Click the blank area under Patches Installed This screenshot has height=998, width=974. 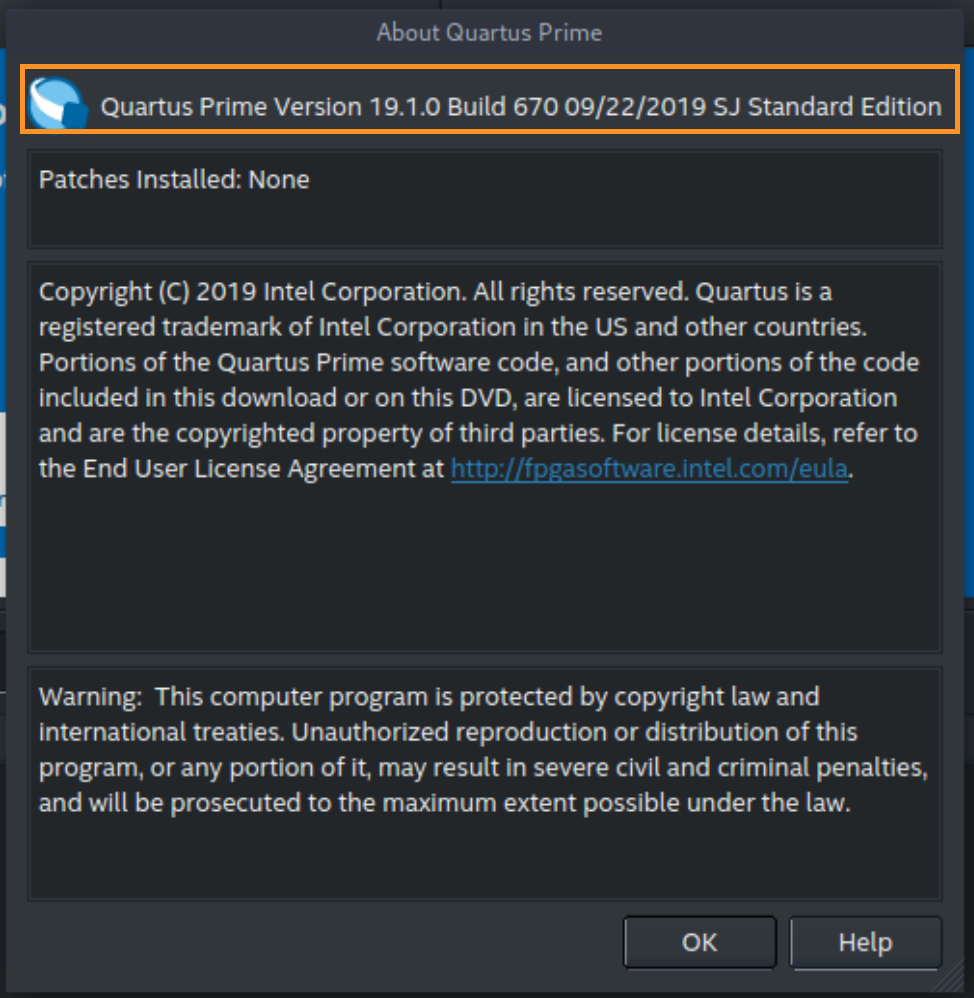pos(484,222)
